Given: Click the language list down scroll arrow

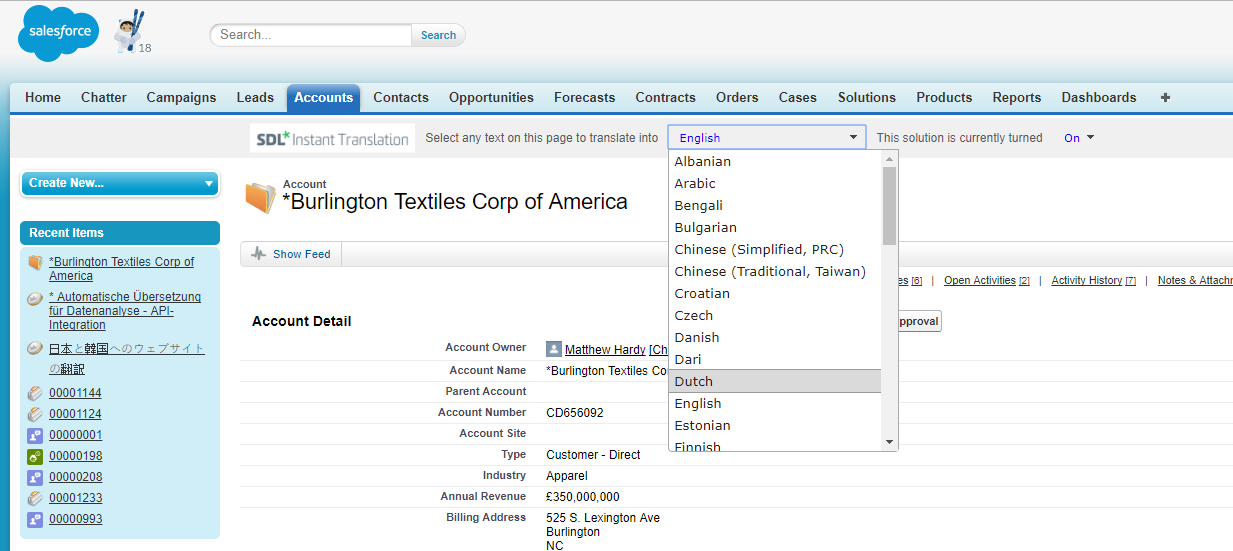Looking at the screenshot, I should point(889,442).
